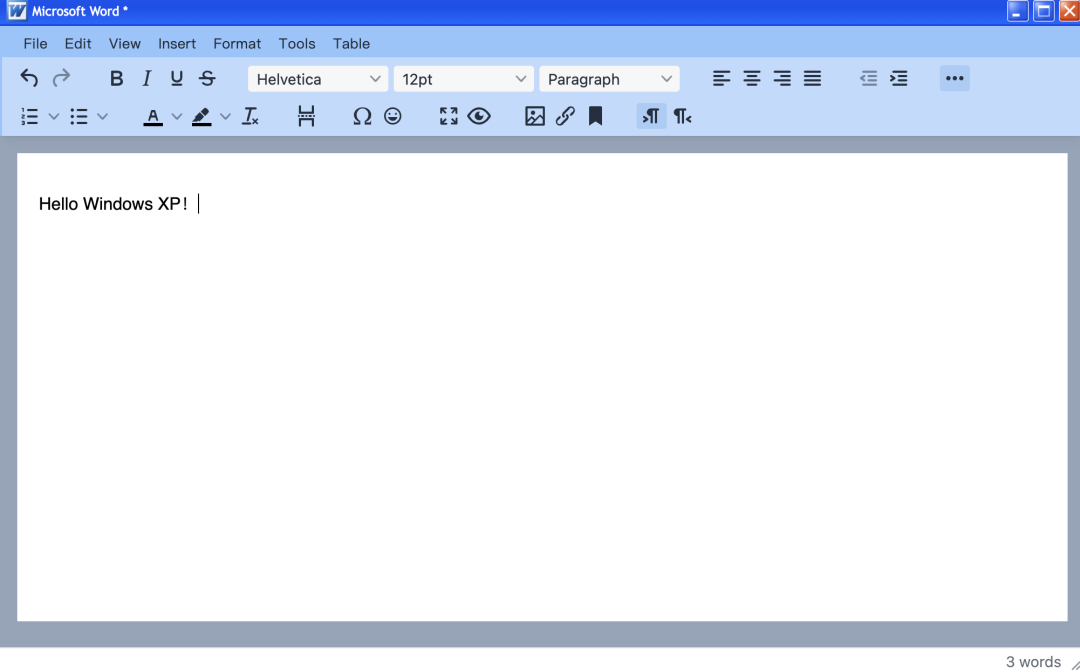Viewport: 1080px width, 672px height.
Task: Decrease paragraph indent
Action: (869, 78)
